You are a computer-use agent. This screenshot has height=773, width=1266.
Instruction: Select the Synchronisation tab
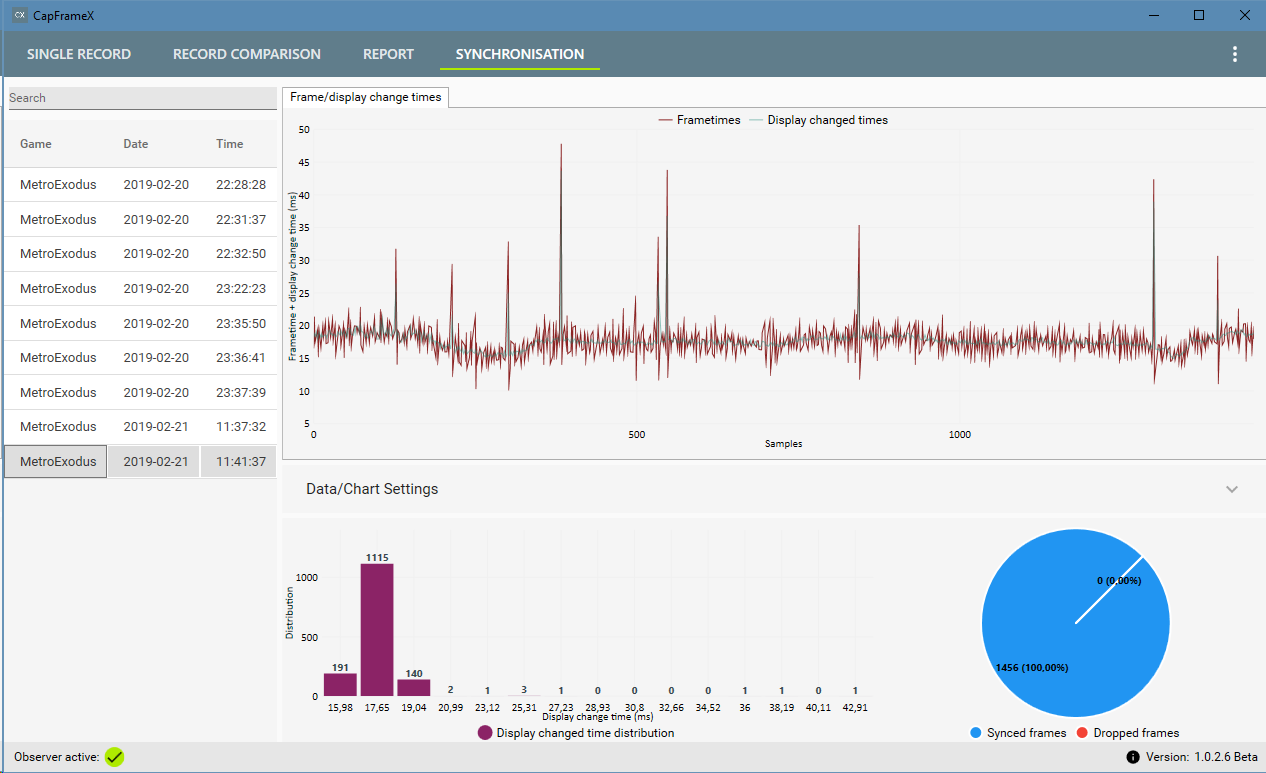click(x=520, y=54)
